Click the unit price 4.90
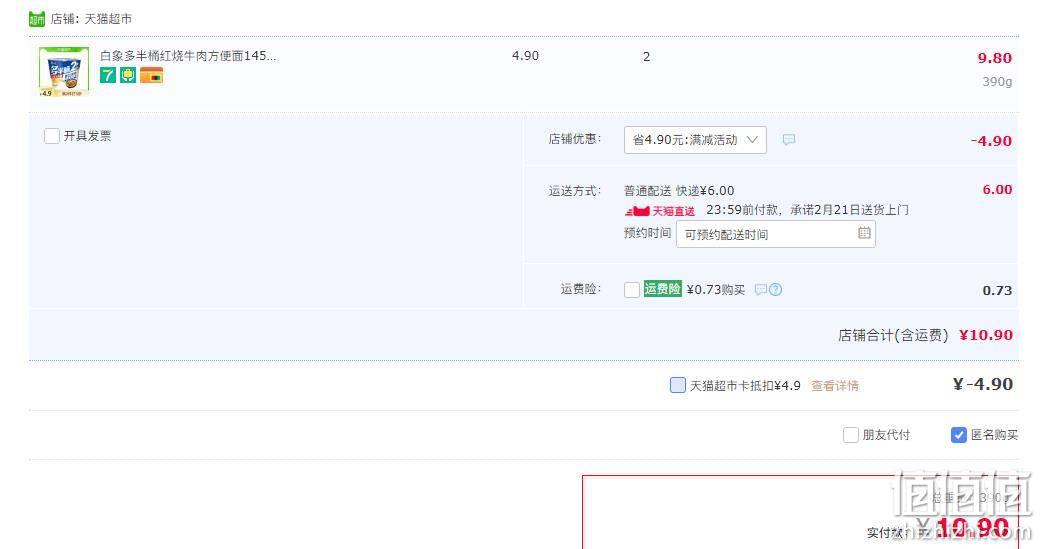The height and width of the screenshot is (549, 1041). click(x=525, y=56)
